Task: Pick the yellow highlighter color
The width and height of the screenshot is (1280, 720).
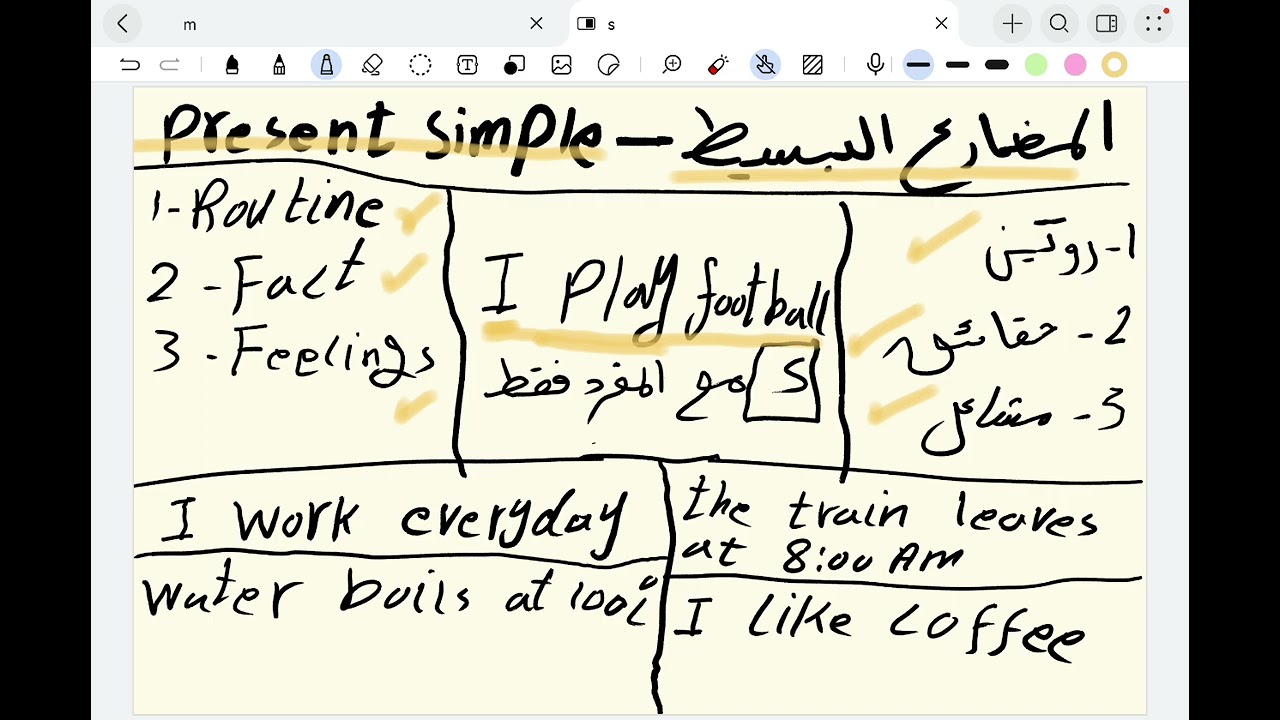Action: click(x=1114, y=65)
